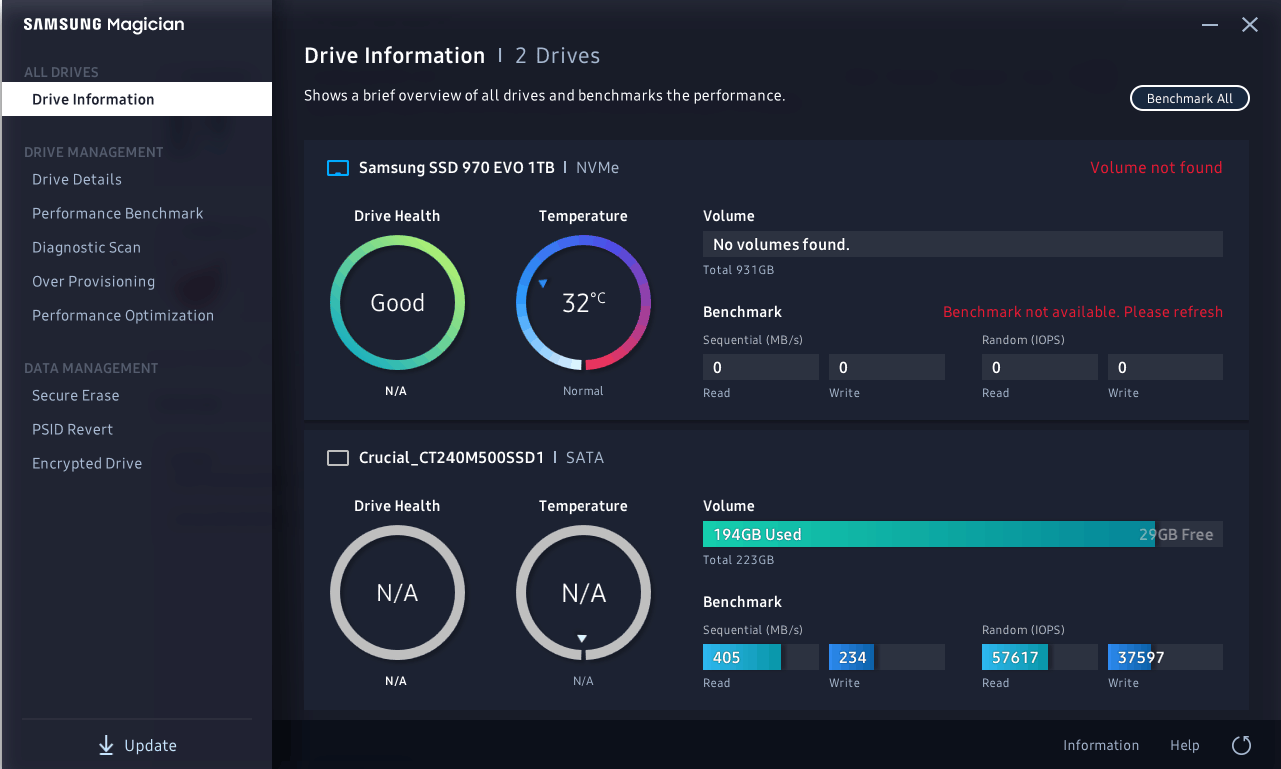This screenshot has height=769, width=1281.
Task: Minimize the Samsung Magician window
Action: (x=1210, y=25)
